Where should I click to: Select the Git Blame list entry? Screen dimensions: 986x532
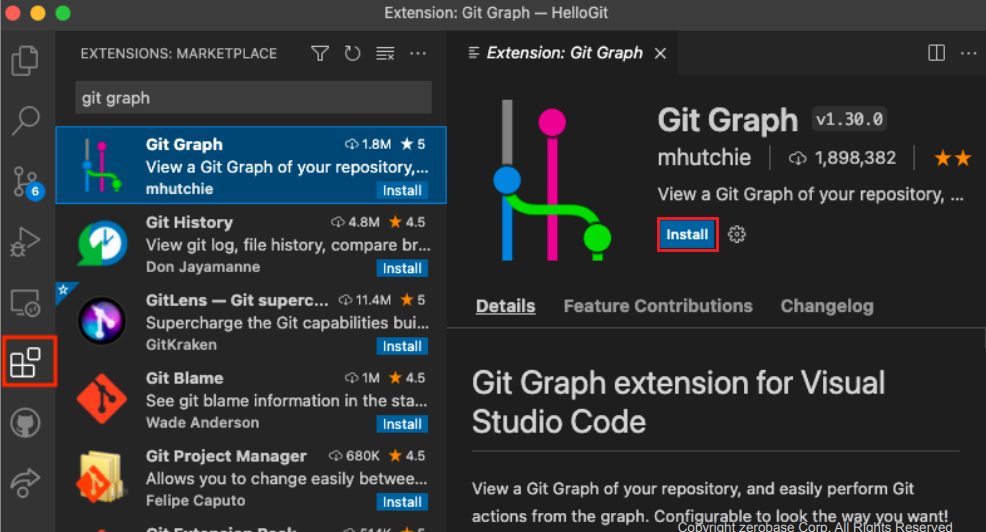(x=251, y=399)
